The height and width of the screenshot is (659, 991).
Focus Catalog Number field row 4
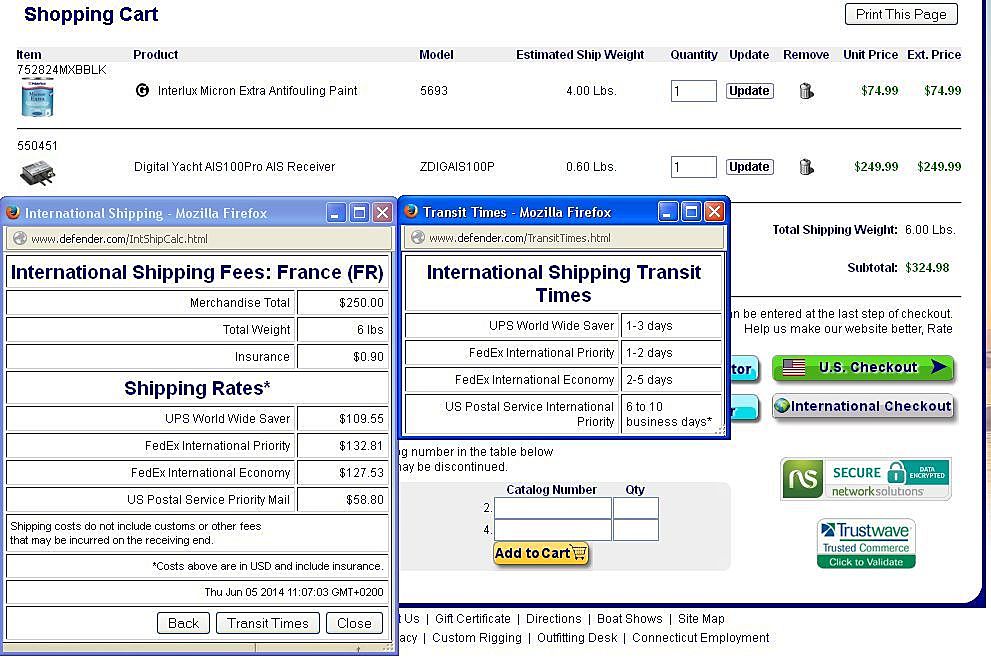click(552, 529)
